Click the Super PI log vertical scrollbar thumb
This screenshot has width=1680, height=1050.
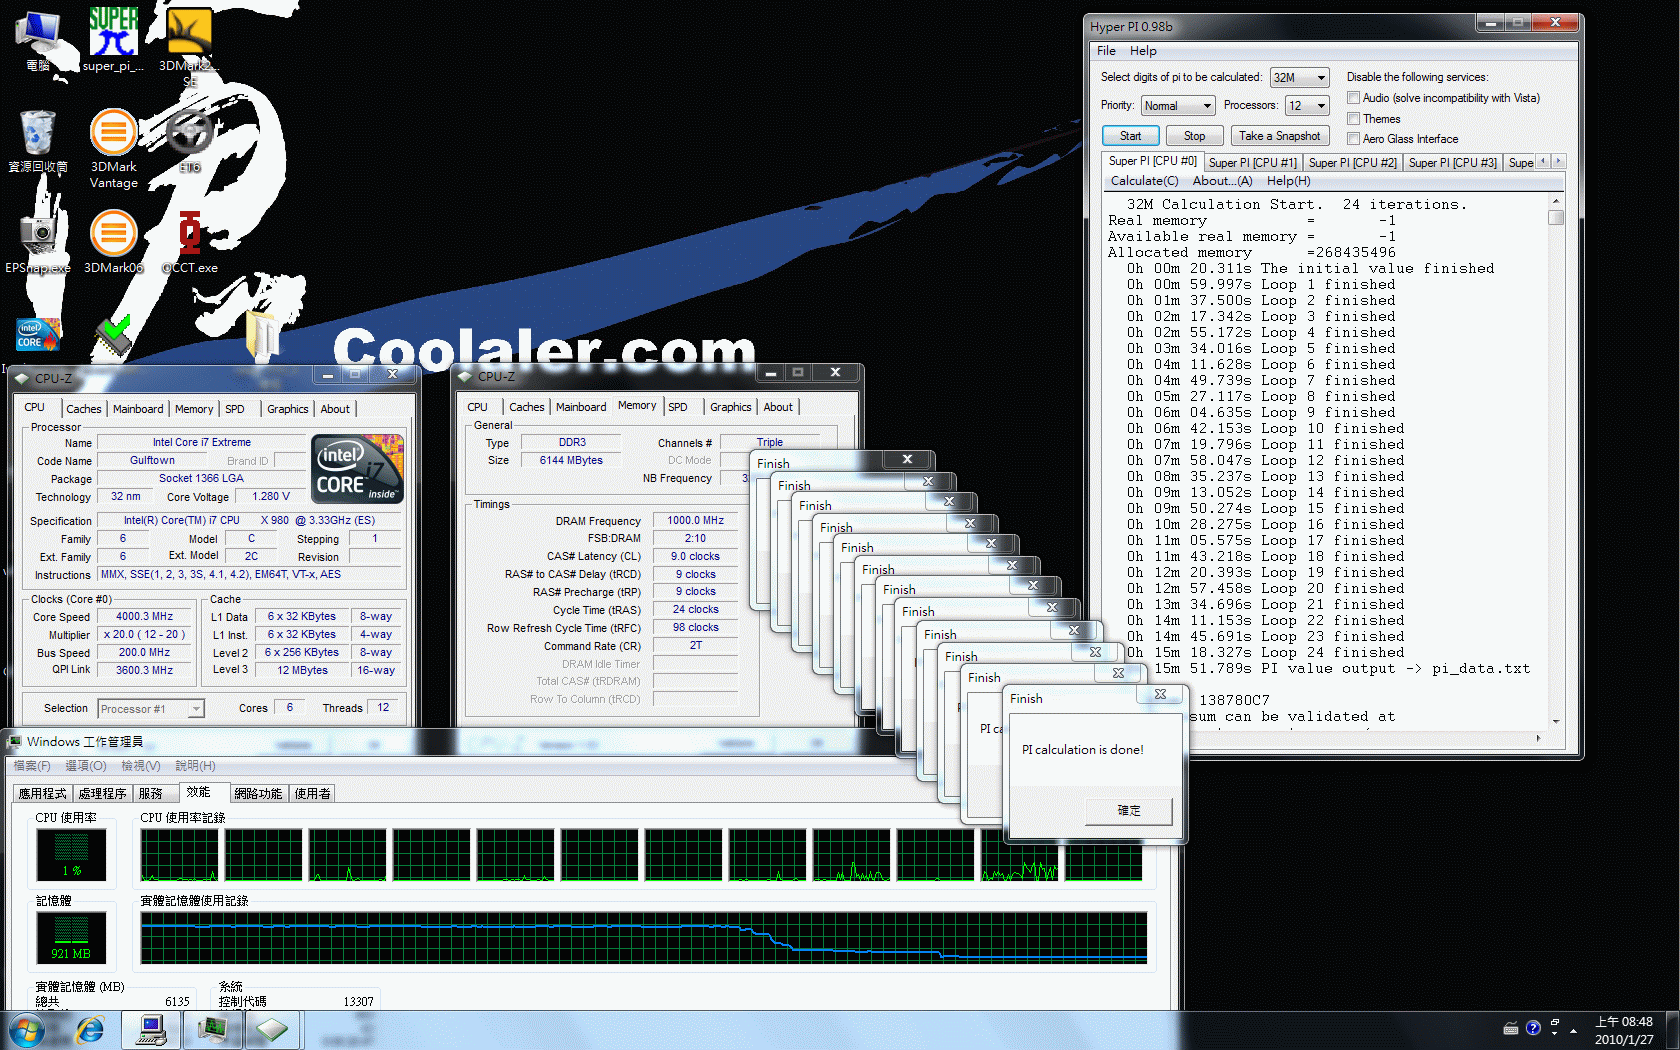coord(1555,217)
